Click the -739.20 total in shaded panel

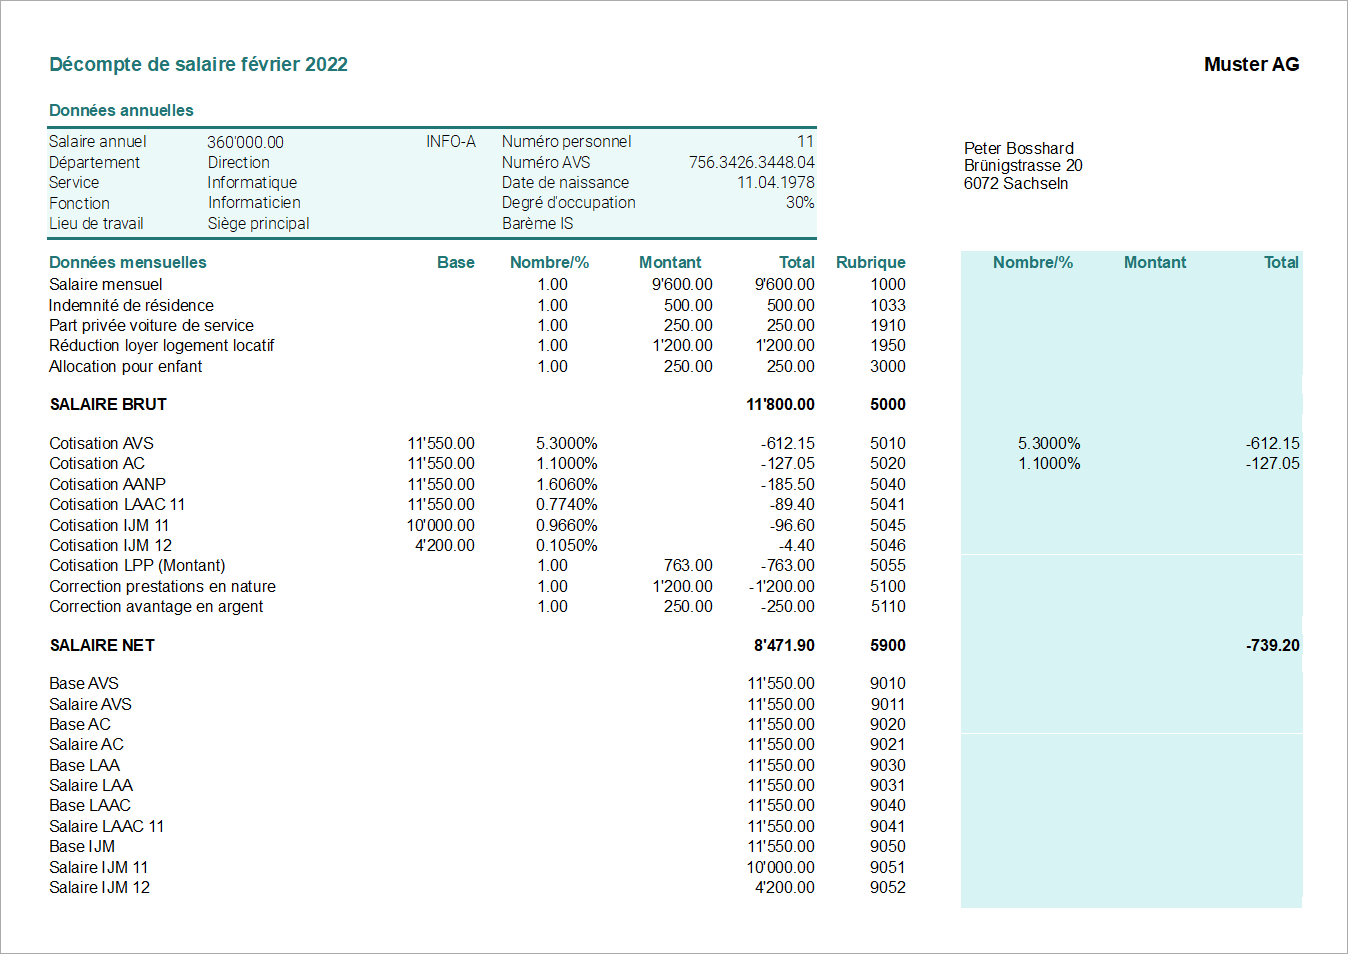(1272, 646)
